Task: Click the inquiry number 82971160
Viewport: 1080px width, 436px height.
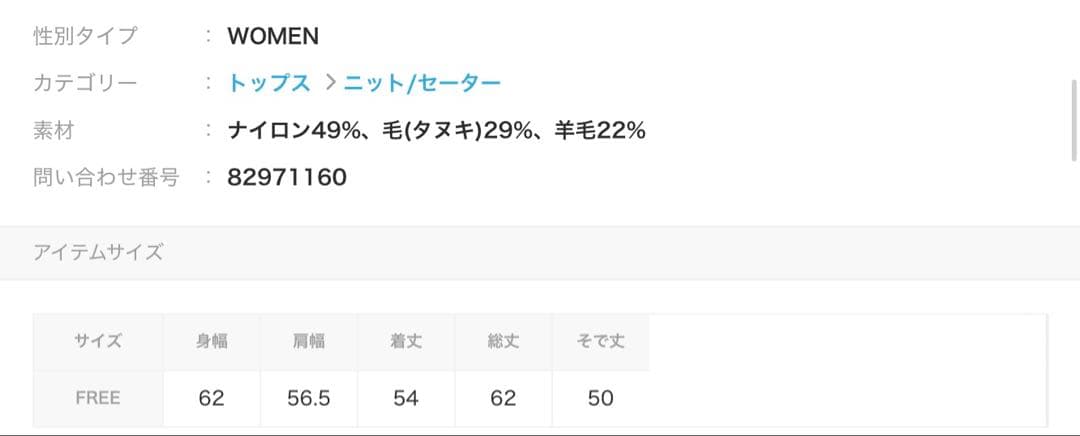Action: click(x=287, y=178)
